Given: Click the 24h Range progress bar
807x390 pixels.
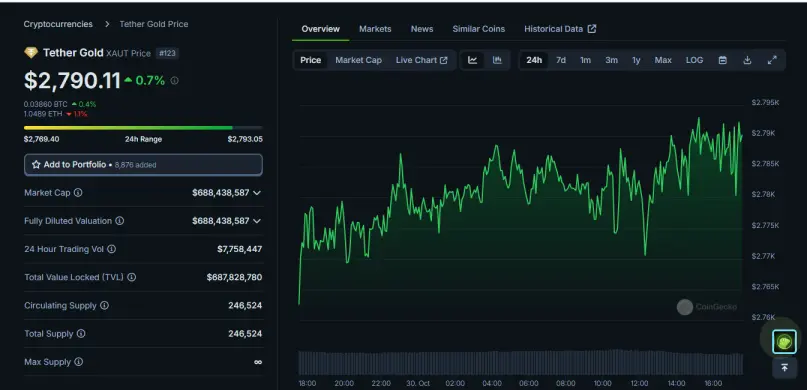Looking at the screenshot, I should [x=144, y=128].
